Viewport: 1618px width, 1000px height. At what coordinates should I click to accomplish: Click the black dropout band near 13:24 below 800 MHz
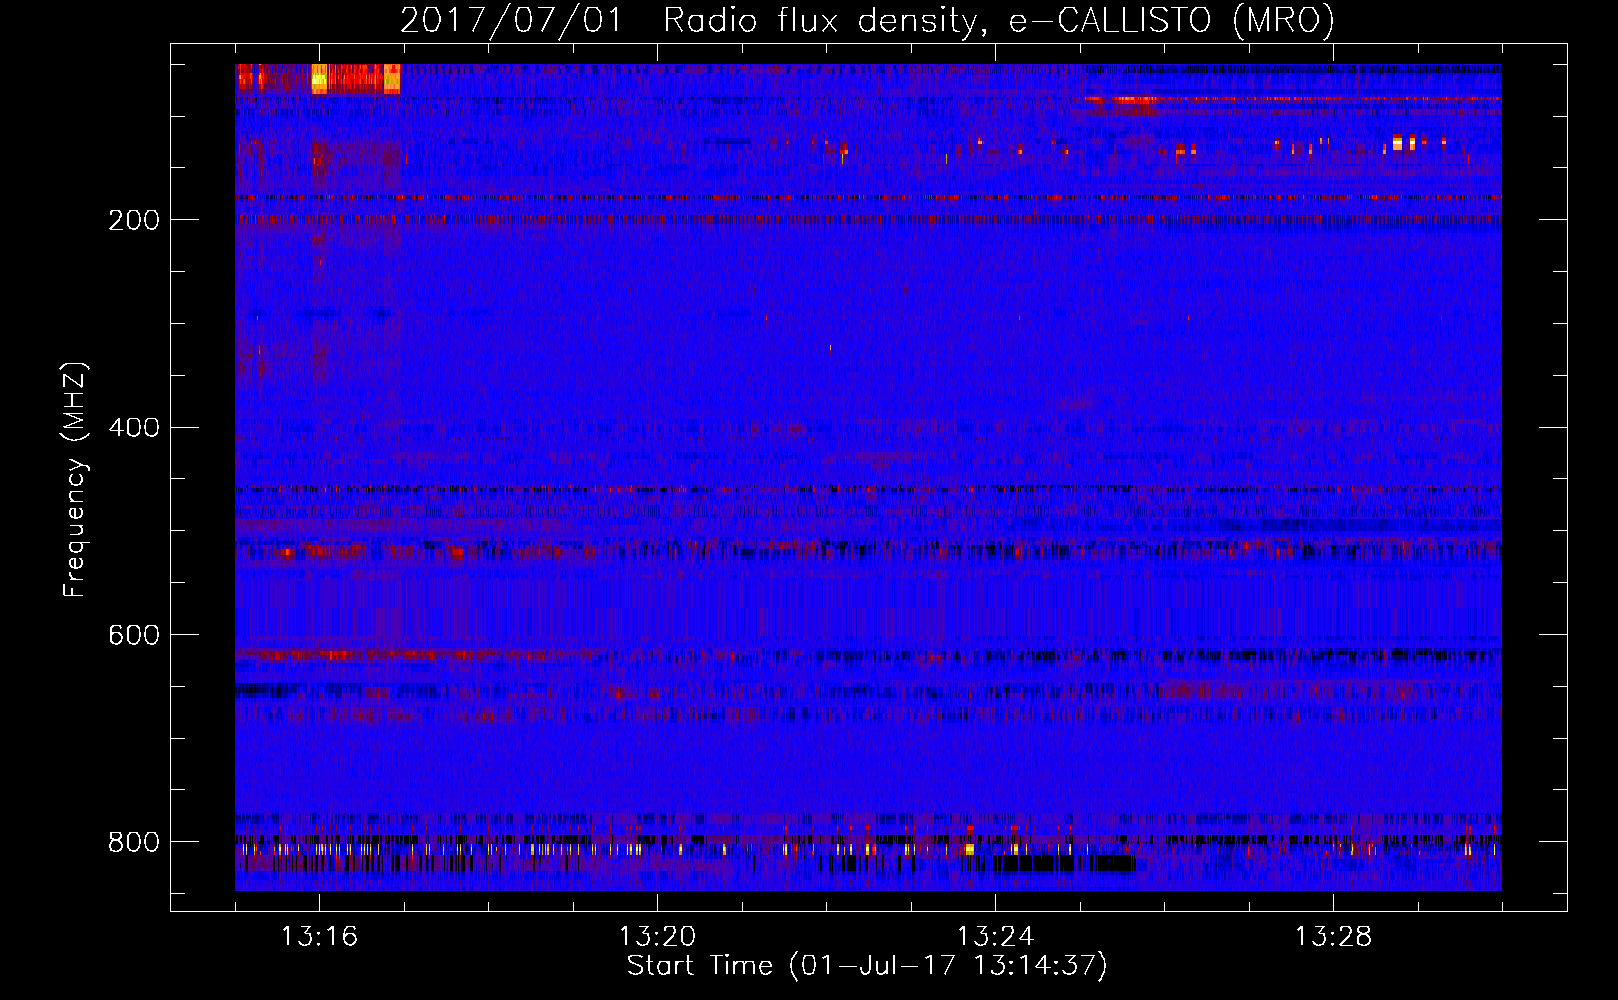(x=1048, y=863)
